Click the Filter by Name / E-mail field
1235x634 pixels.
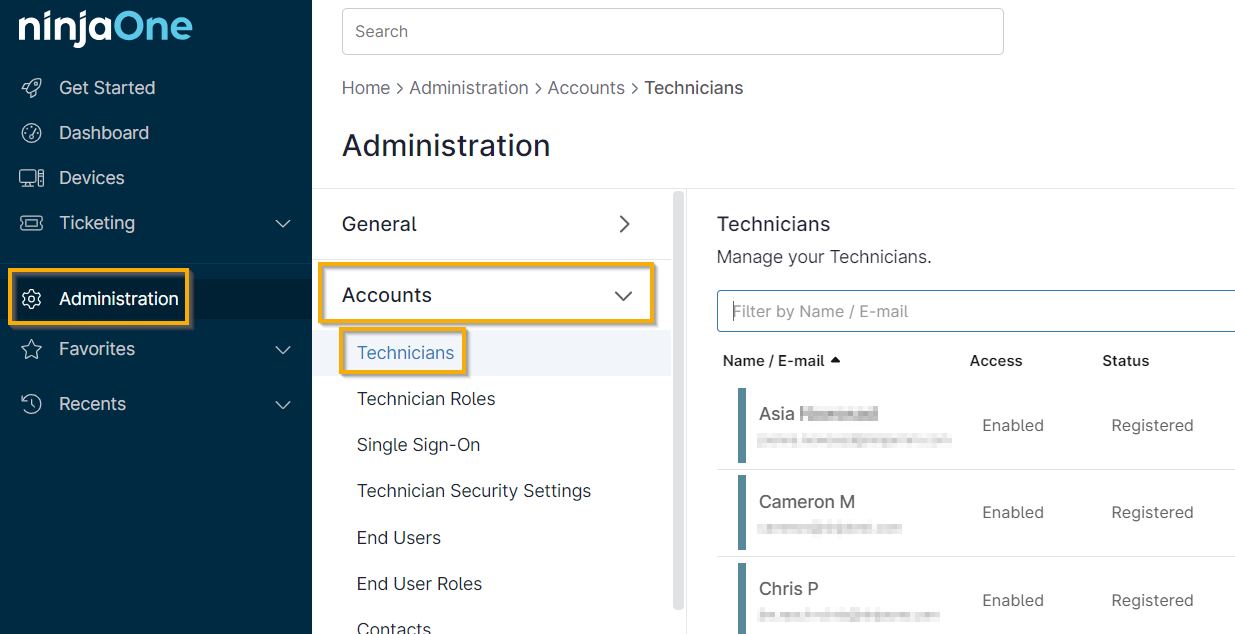(975, 311)
